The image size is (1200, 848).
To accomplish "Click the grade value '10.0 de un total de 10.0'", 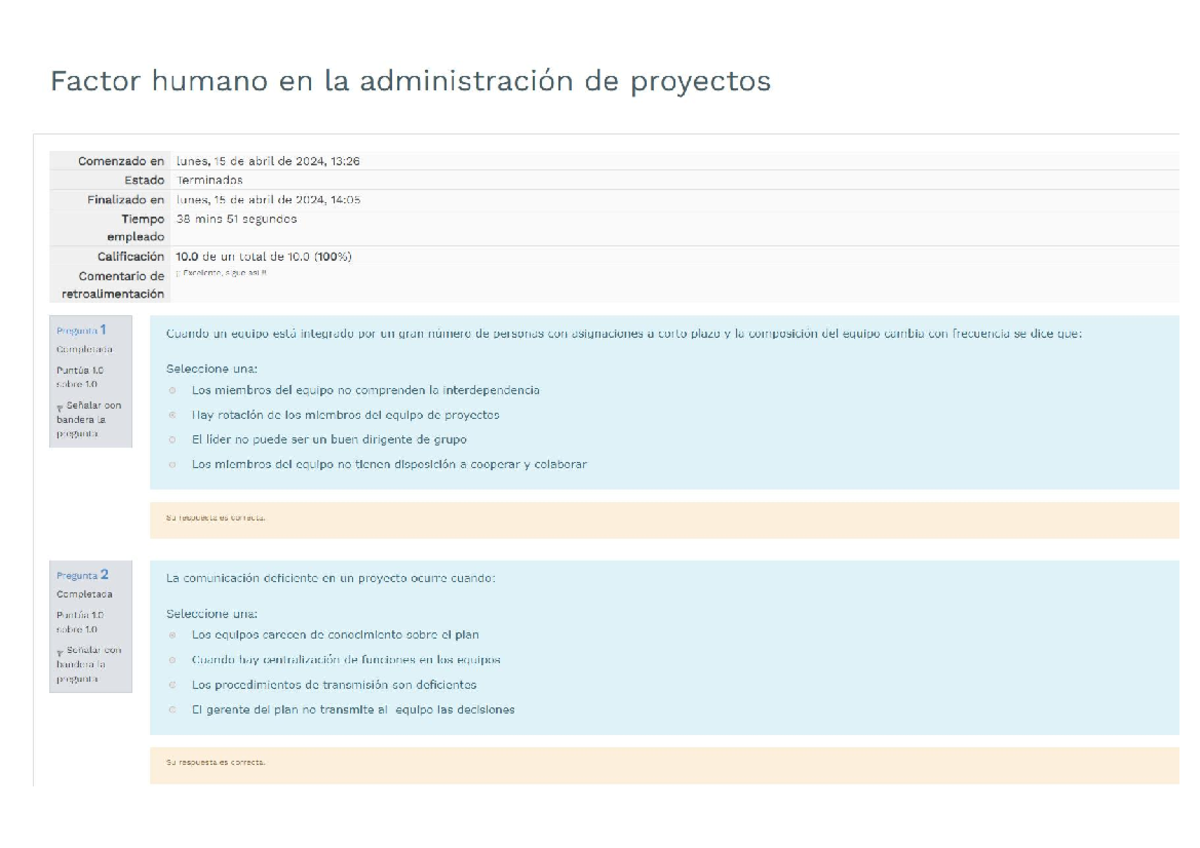I will click(260, 256).
